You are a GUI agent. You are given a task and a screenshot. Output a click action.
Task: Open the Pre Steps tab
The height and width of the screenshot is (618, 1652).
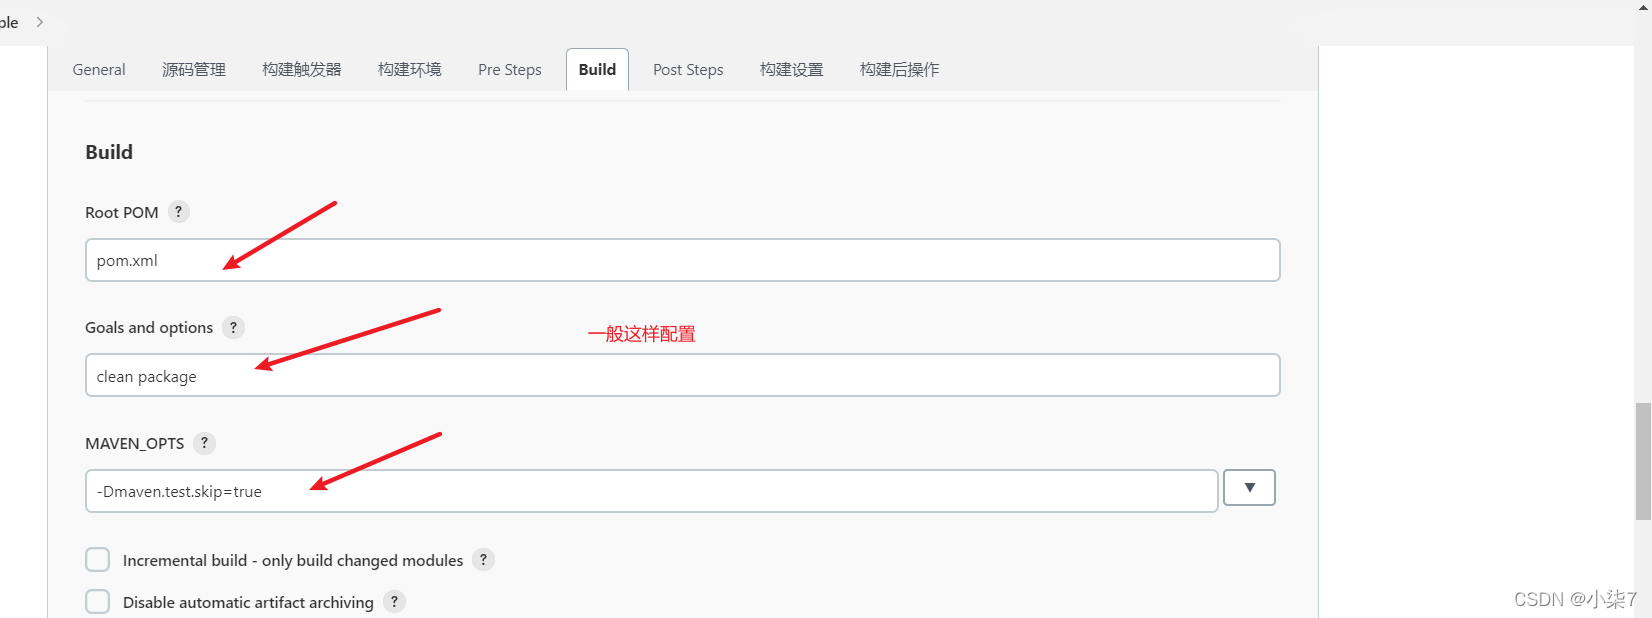(x=510, y=70)
